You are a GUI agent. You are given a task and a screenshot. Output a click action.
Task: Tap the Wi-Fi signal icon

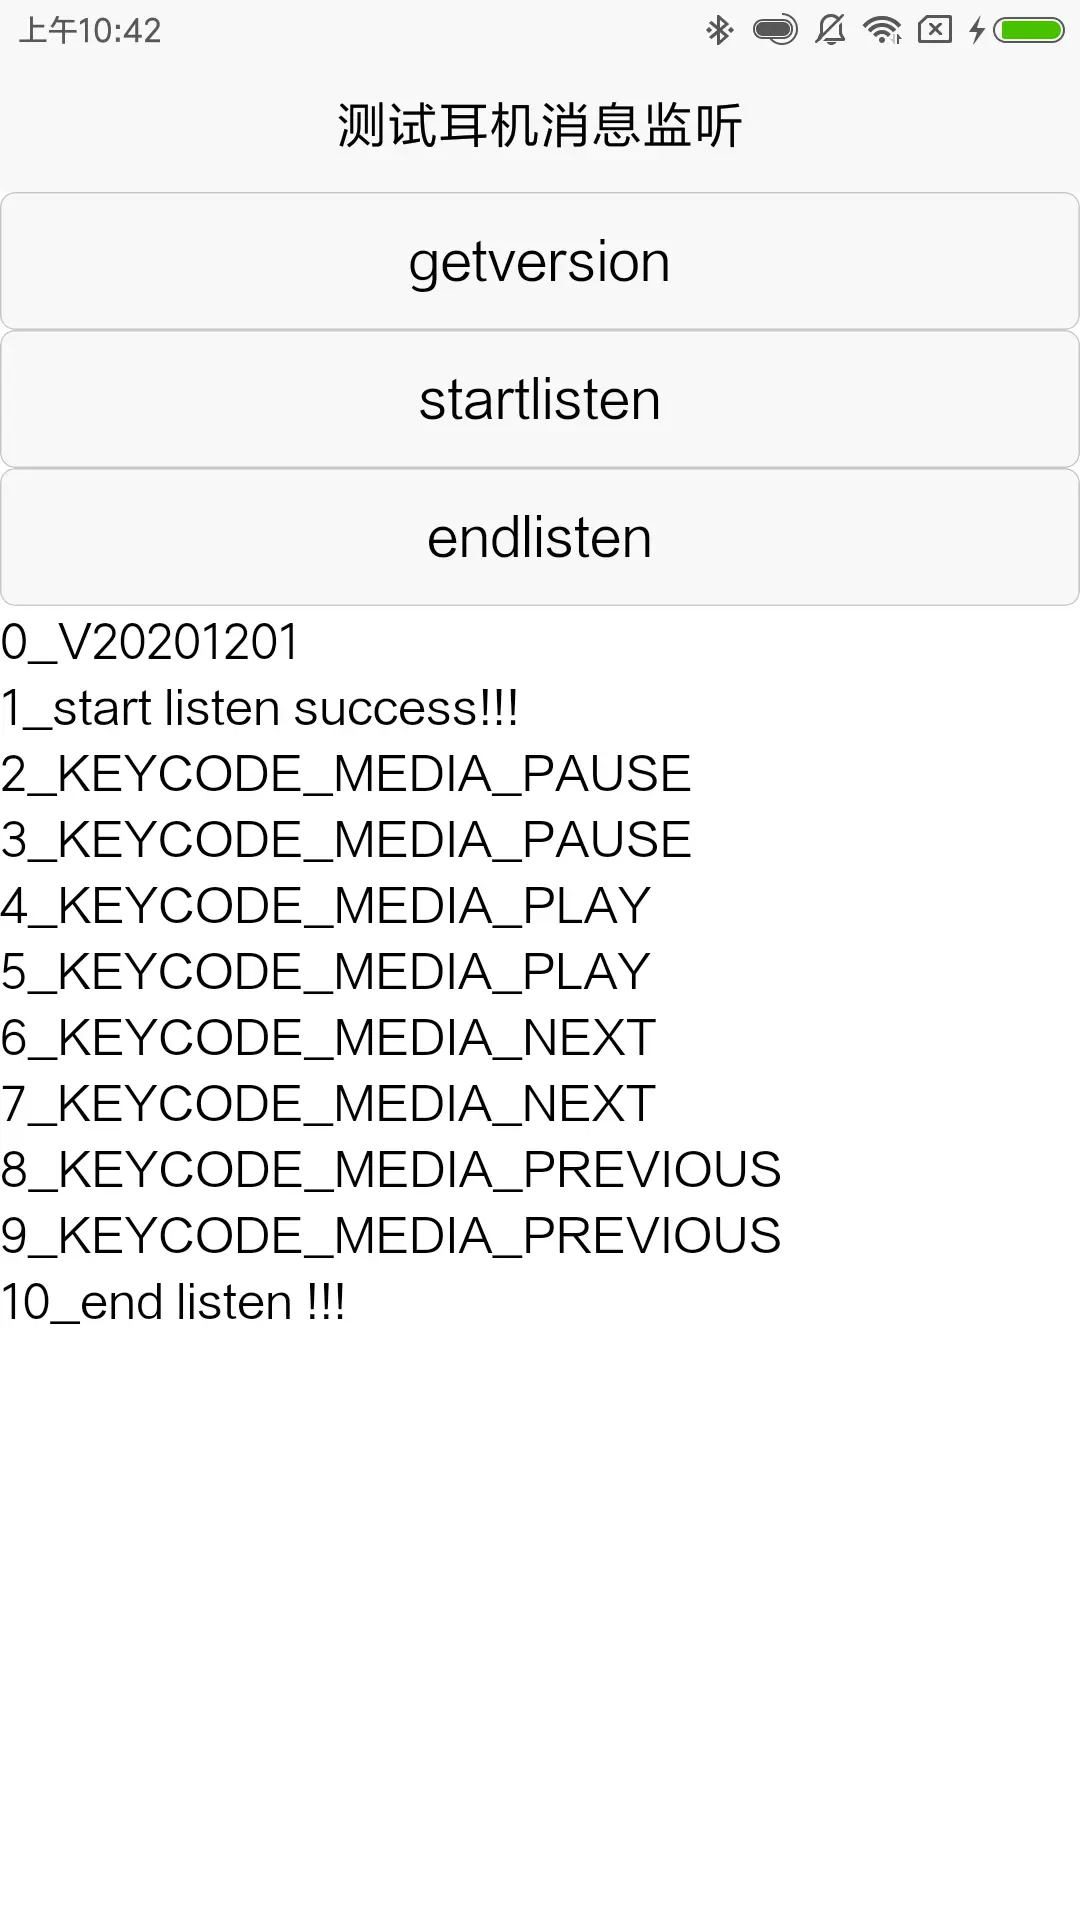pyautogui.click(x=882, y=30)
